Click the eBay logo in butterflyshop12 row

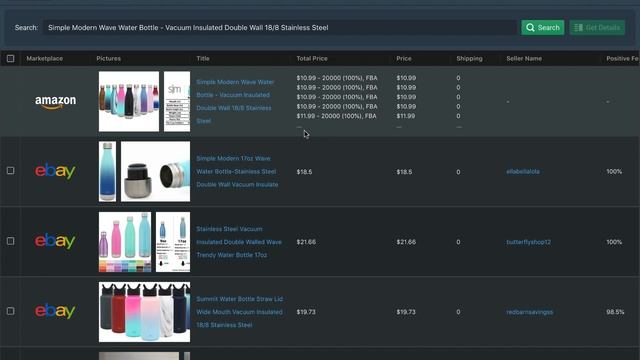pos(55,241)
